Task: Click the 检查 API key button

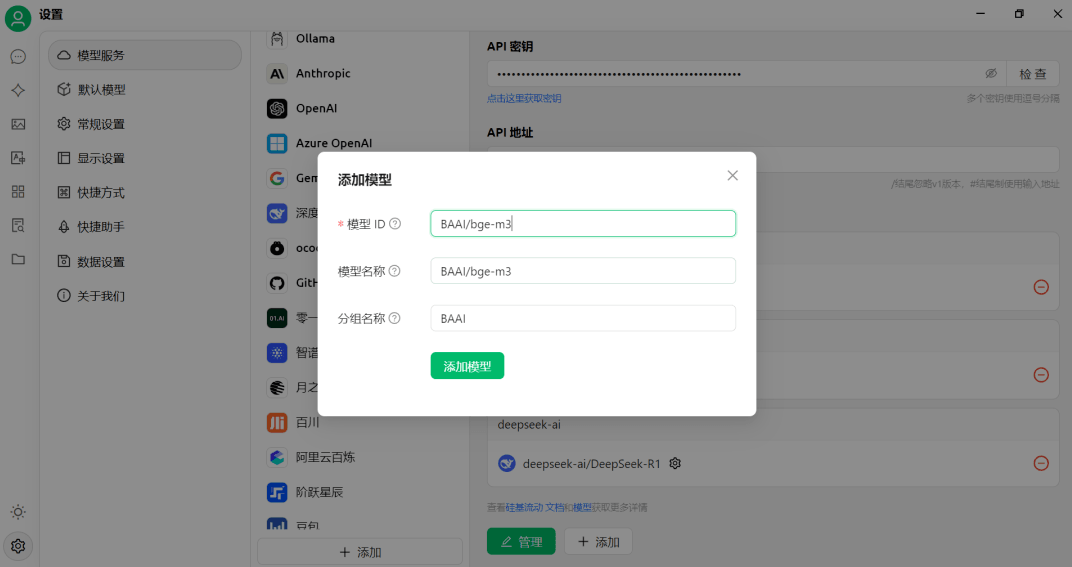Action: pos(1032,74)
